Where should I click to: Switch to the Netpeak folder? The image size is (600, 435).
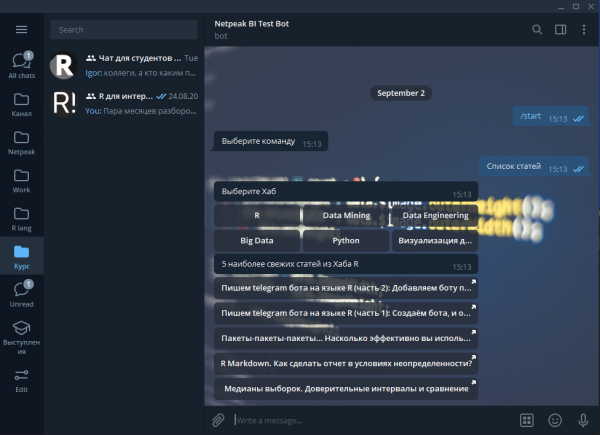(x=21, y=144)
